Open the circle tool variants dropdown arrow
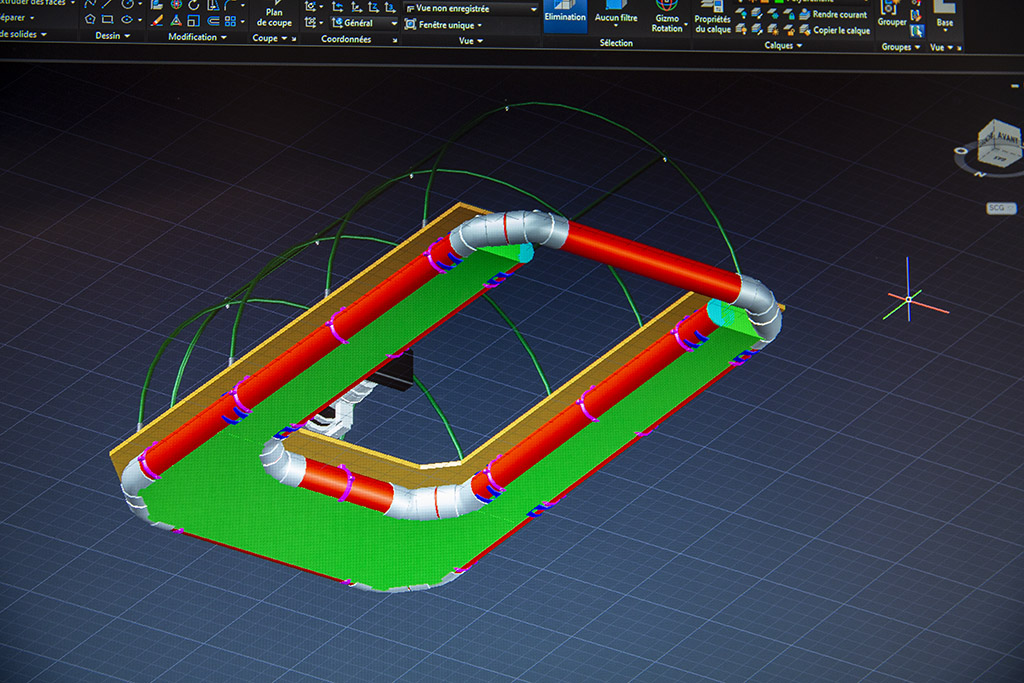 click(x=140, y=5)
